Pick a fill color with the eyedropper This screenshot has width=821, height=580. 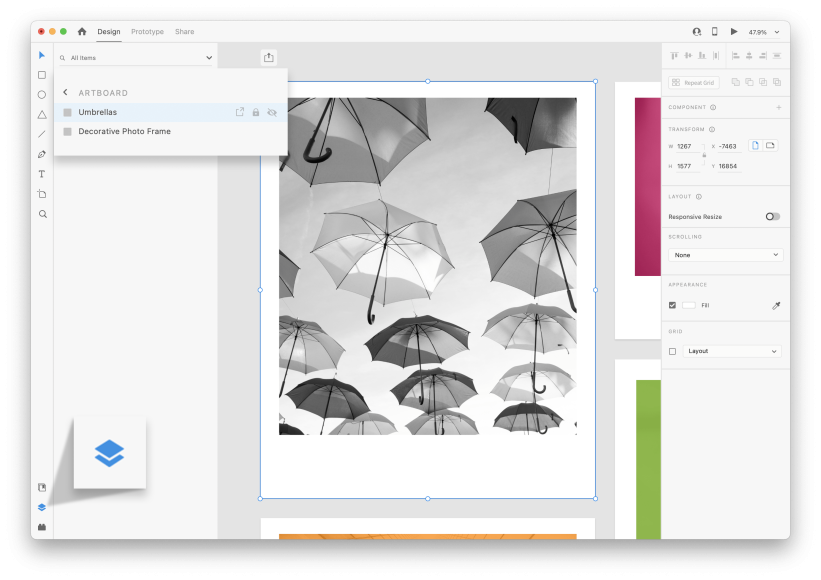coord(776,305)
